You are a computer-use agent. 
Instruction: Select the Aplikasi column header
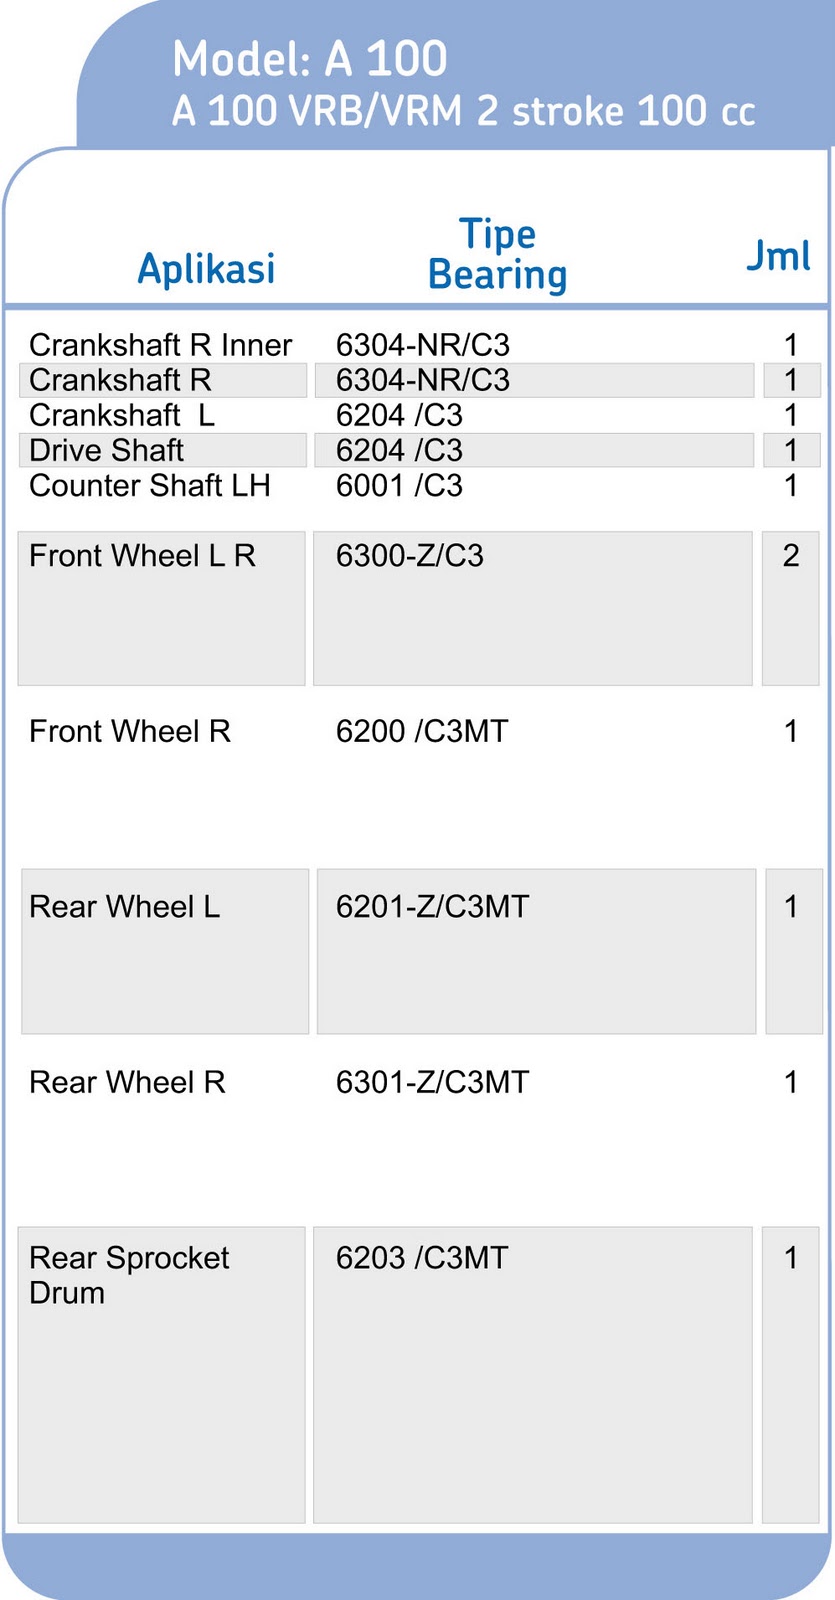[x=206, y=268]
